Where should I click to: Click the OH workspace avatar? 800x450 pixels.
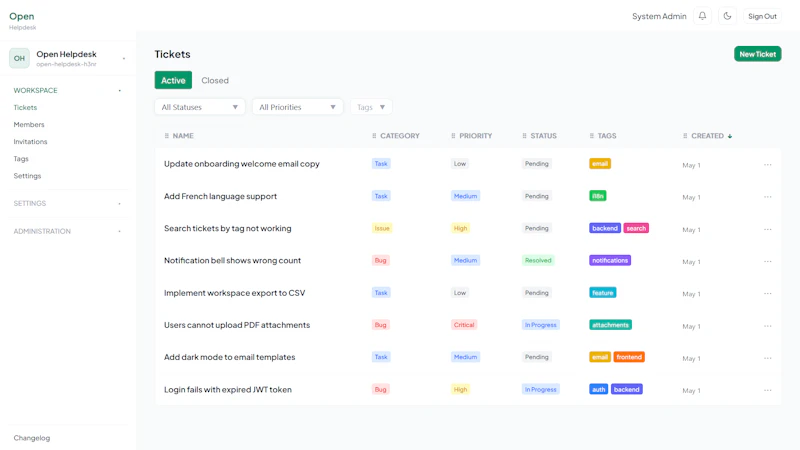(19, 58)
